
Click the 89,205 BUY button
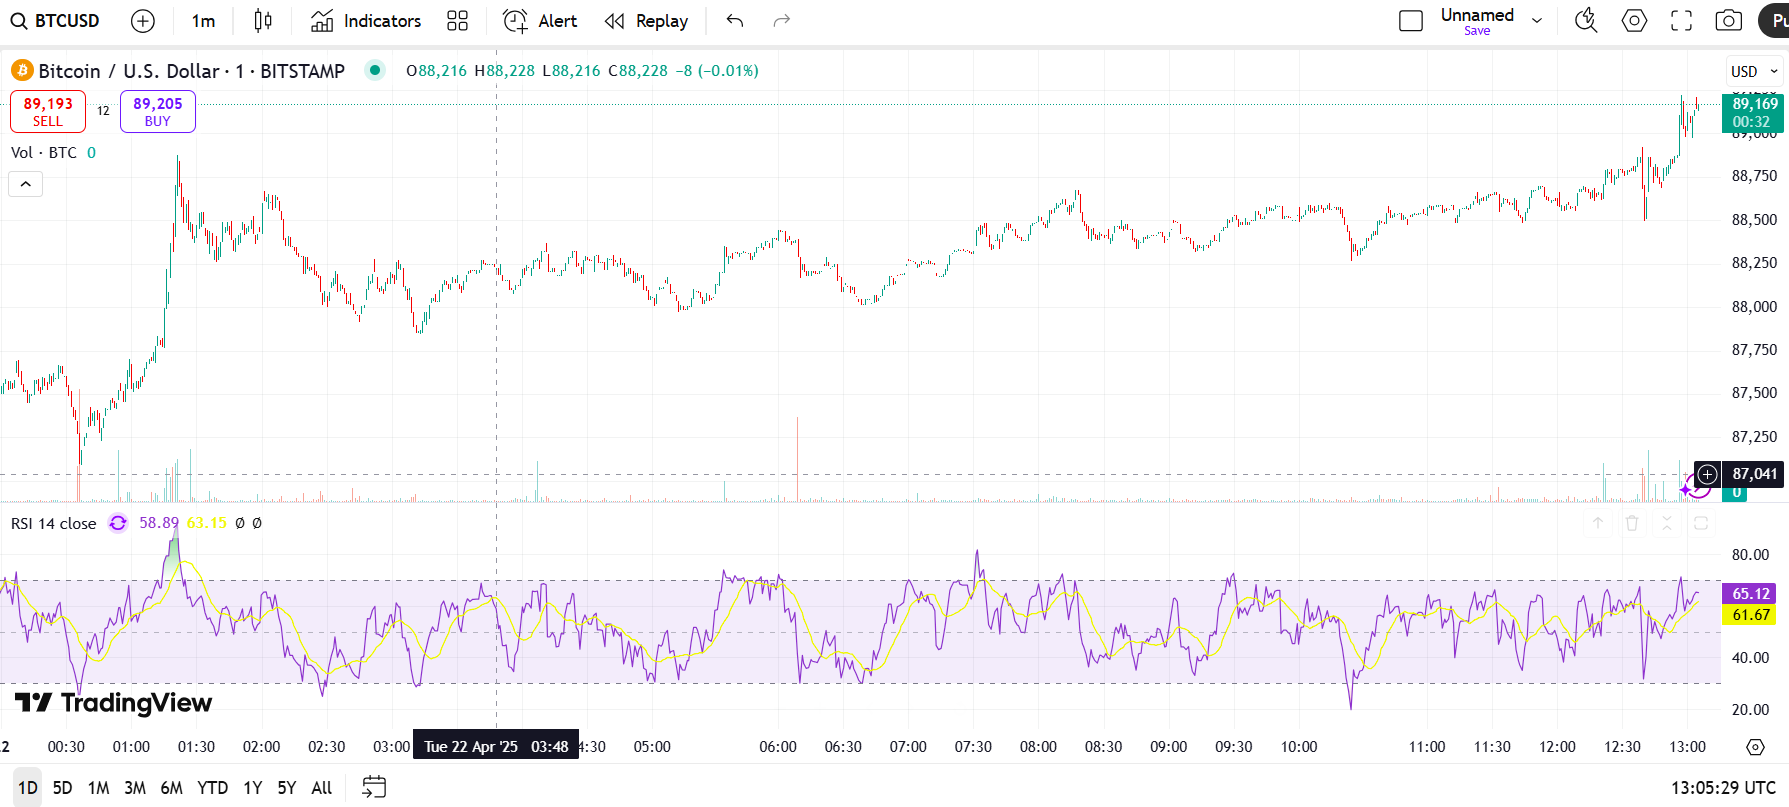coord(158,111)
